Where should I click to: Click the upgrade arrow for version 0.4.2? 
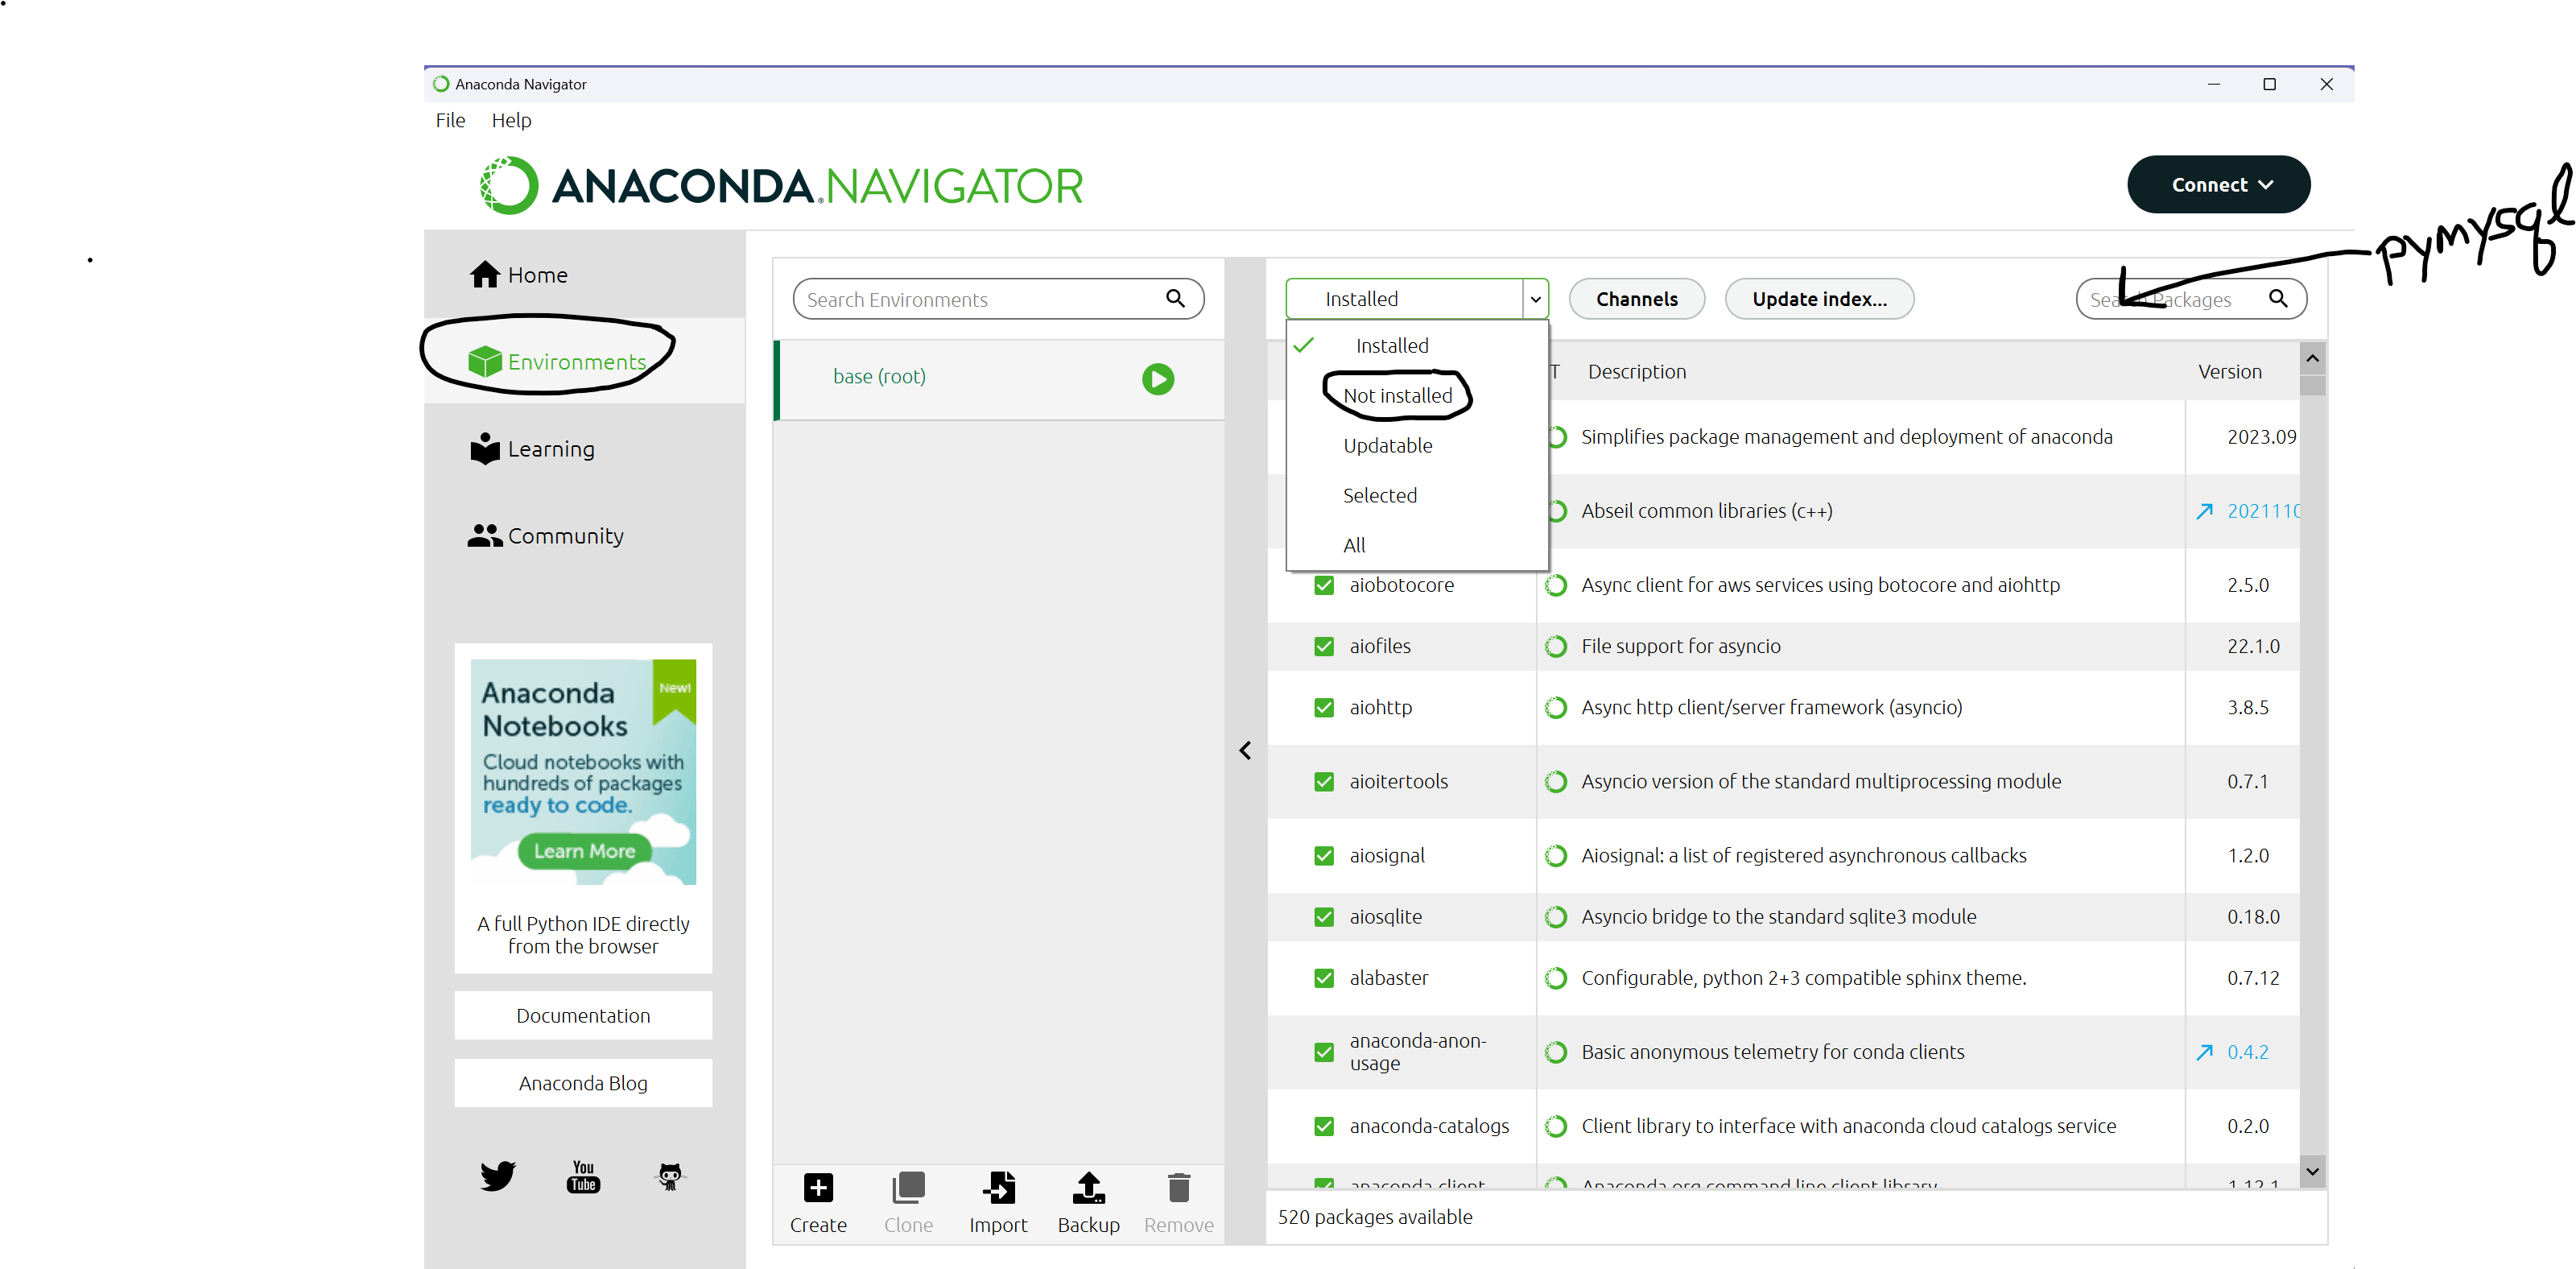click(x=2204, y=1052)
